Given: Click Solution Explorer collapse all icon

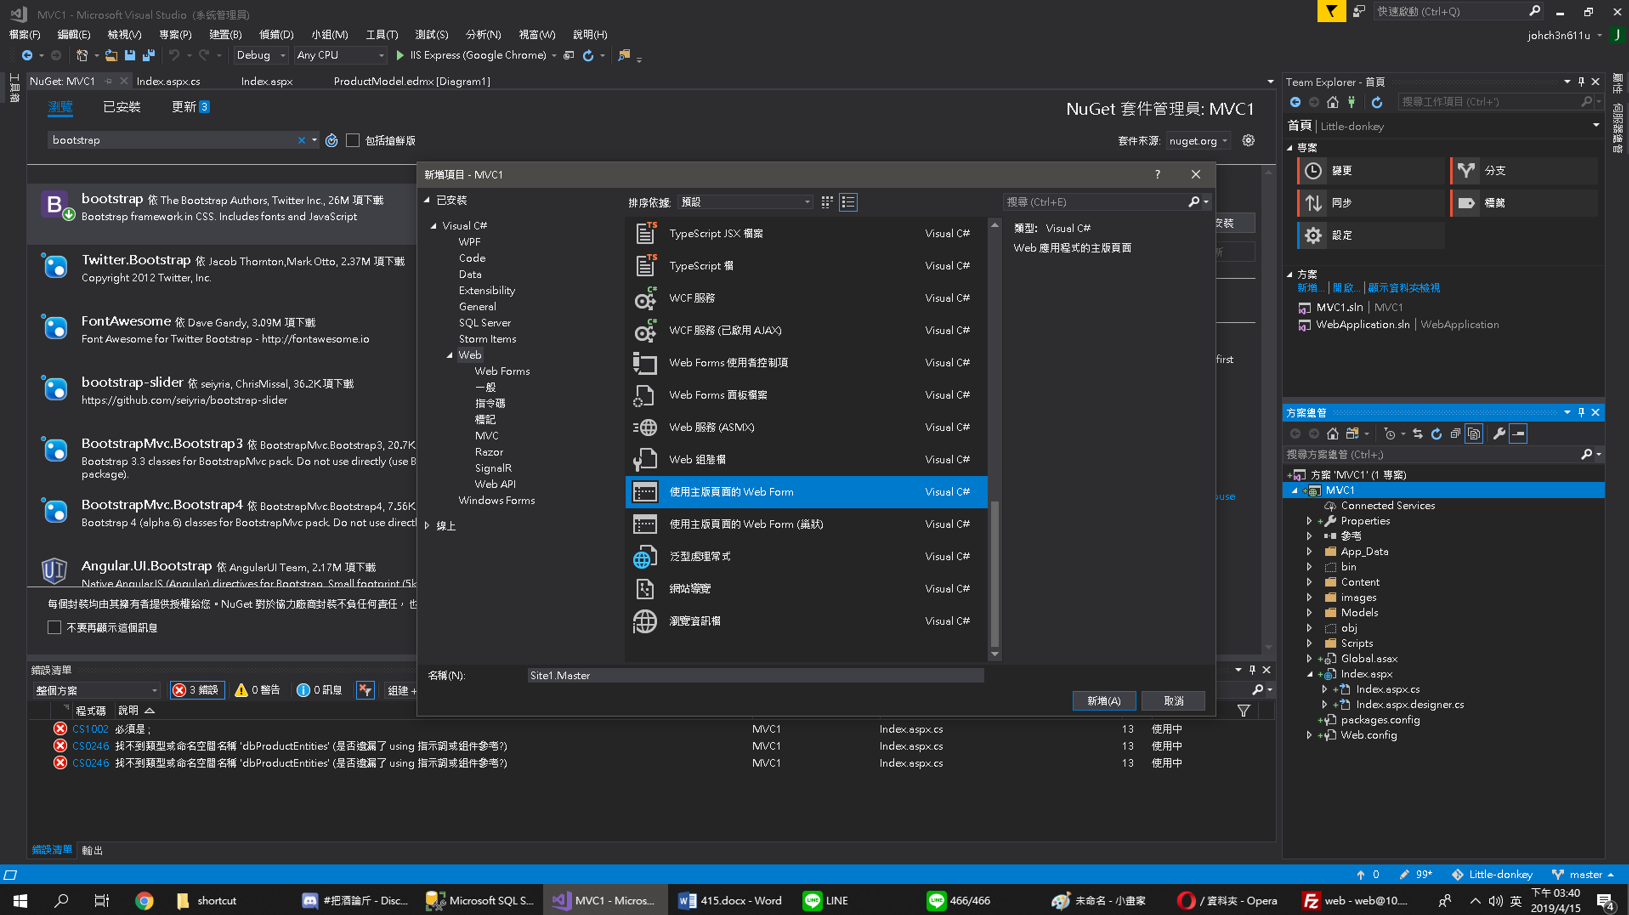Looking at the screenshot, I should (1455, 434).
